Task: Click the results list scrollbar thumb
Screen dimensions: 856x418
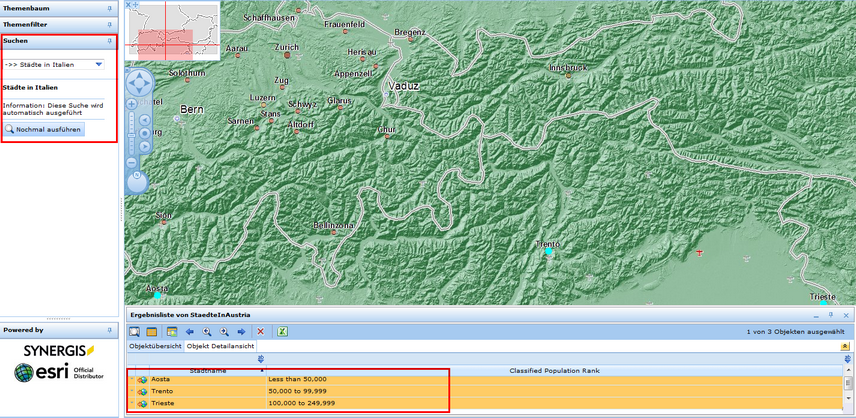Action: click(x=848, y=383)
